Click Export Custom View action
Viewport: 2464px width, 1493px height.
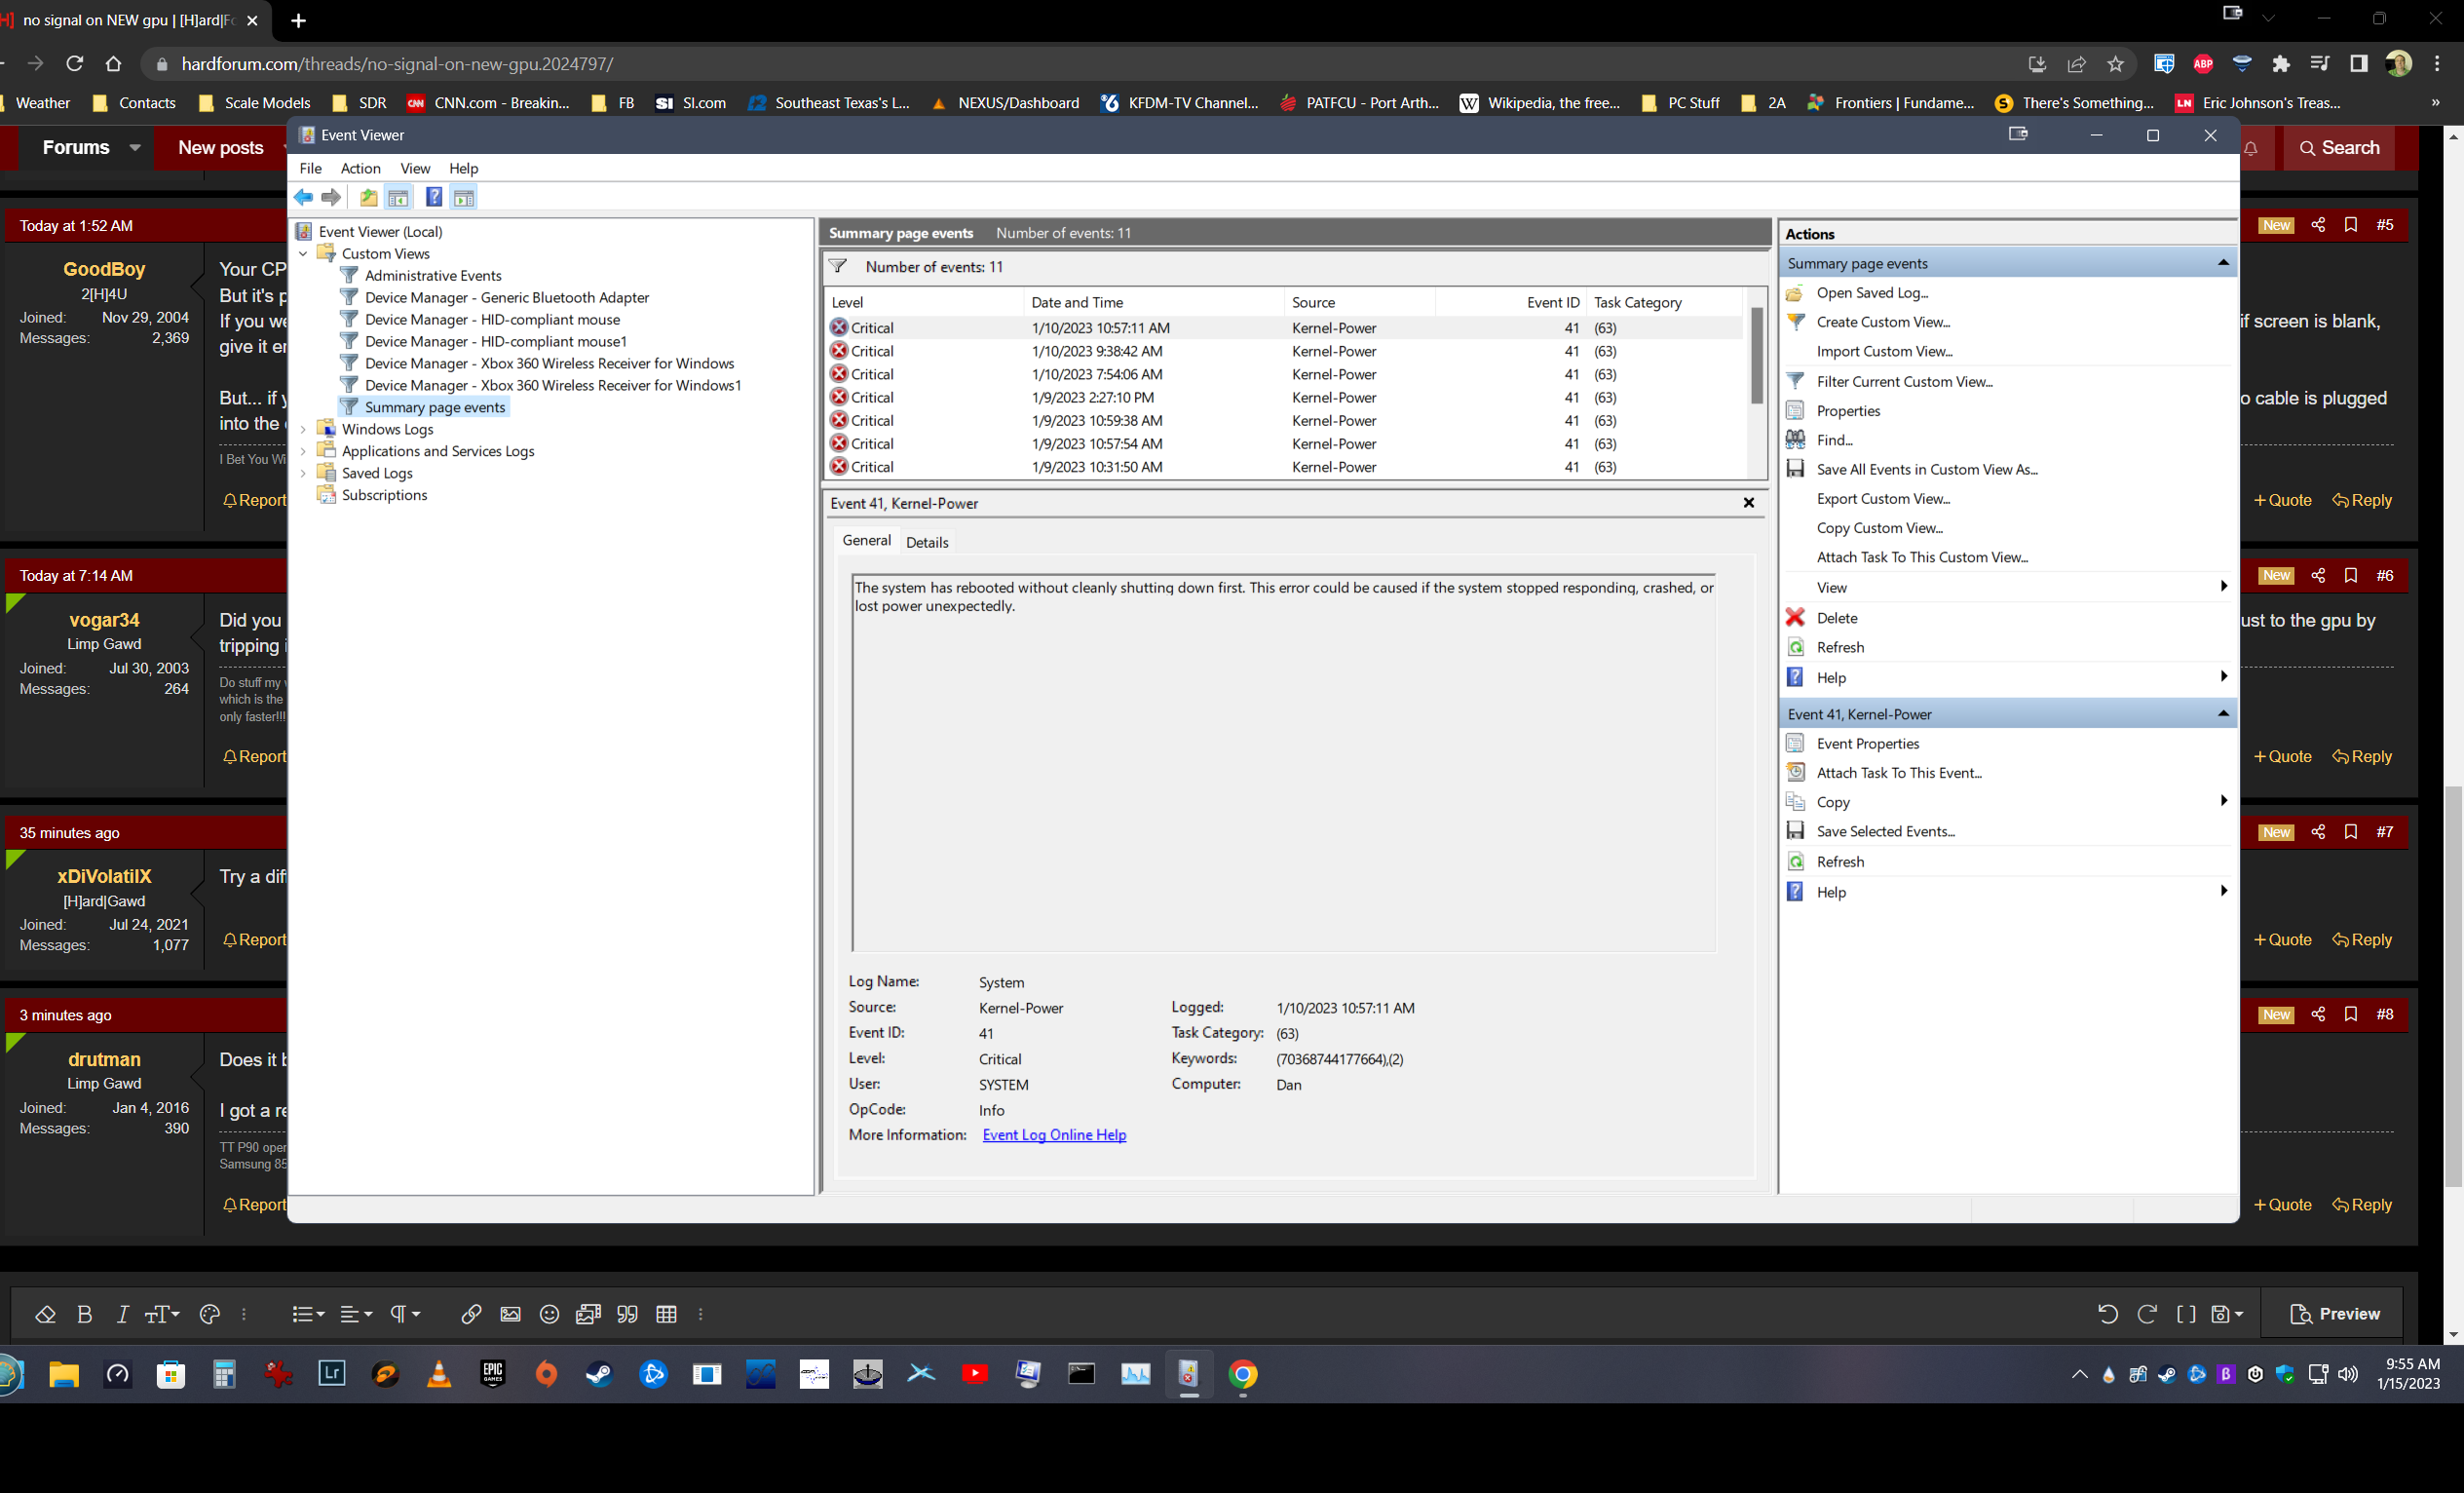pos(1883,499)
